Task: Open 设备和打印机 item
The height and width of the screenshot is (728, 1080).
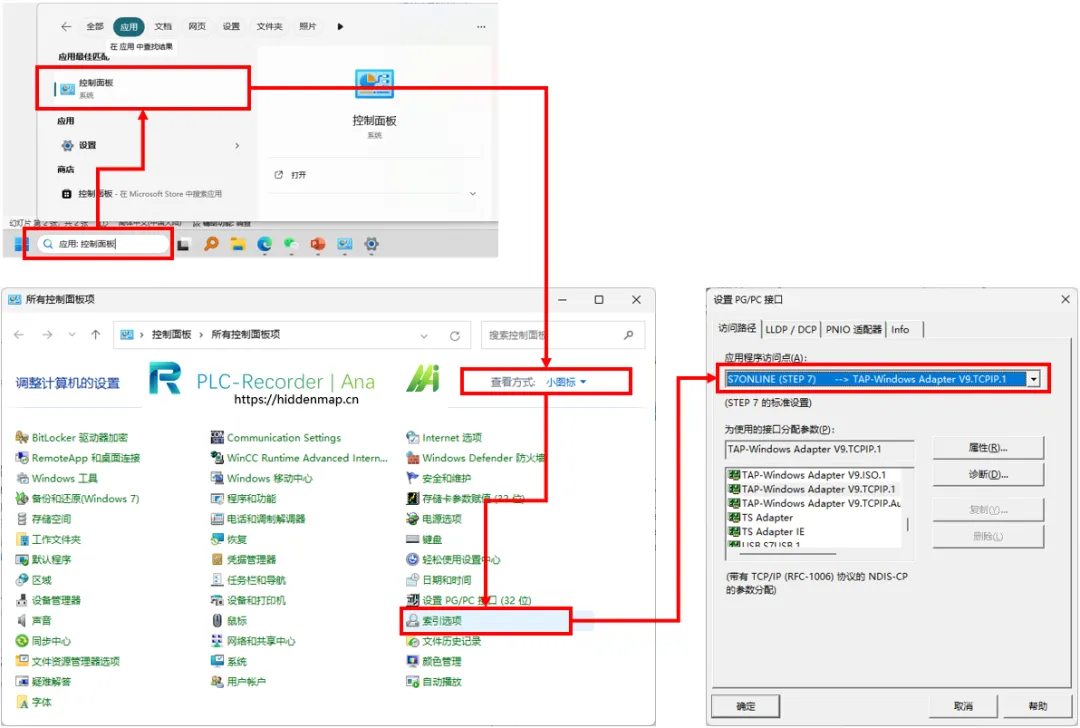Action: [248, 600]
